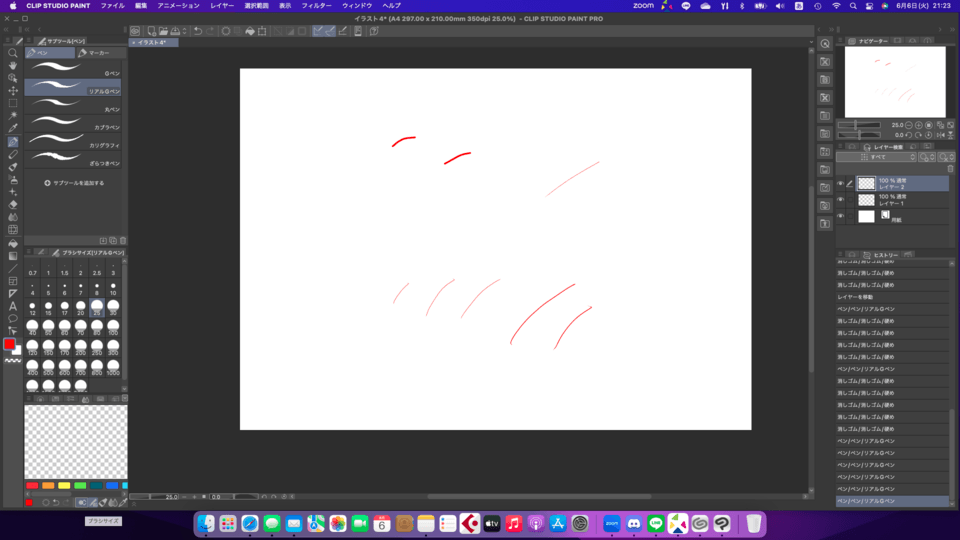The height and width of the screenshot is (540, 960).
Task: Delete sub tool with trash icon
Action: (x=123, y=241)
